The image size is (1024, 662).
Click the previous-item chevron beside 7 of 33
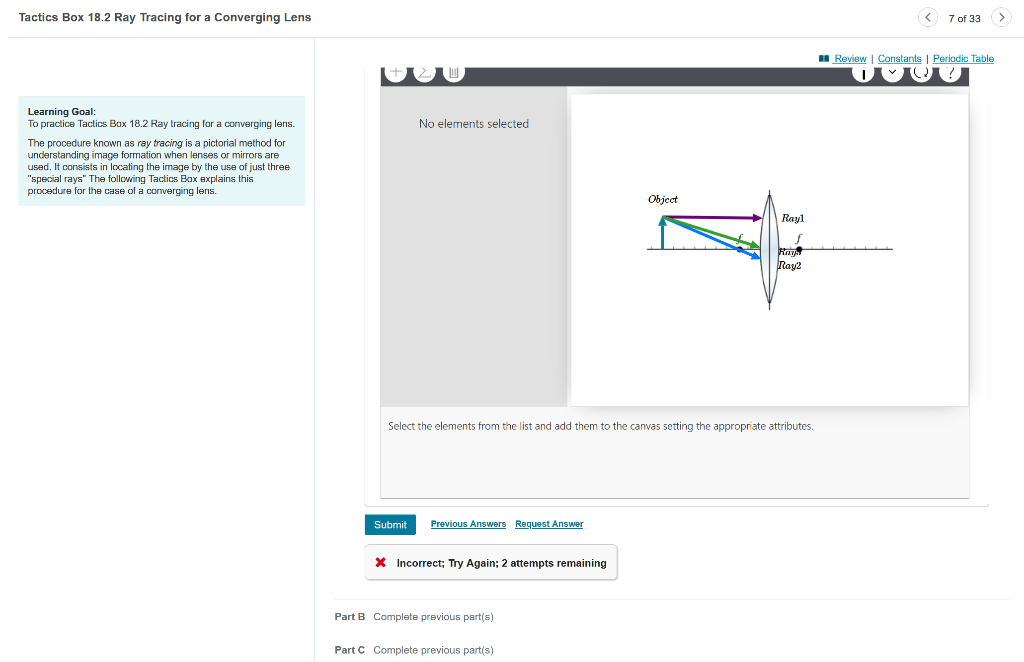pos(927,17)
